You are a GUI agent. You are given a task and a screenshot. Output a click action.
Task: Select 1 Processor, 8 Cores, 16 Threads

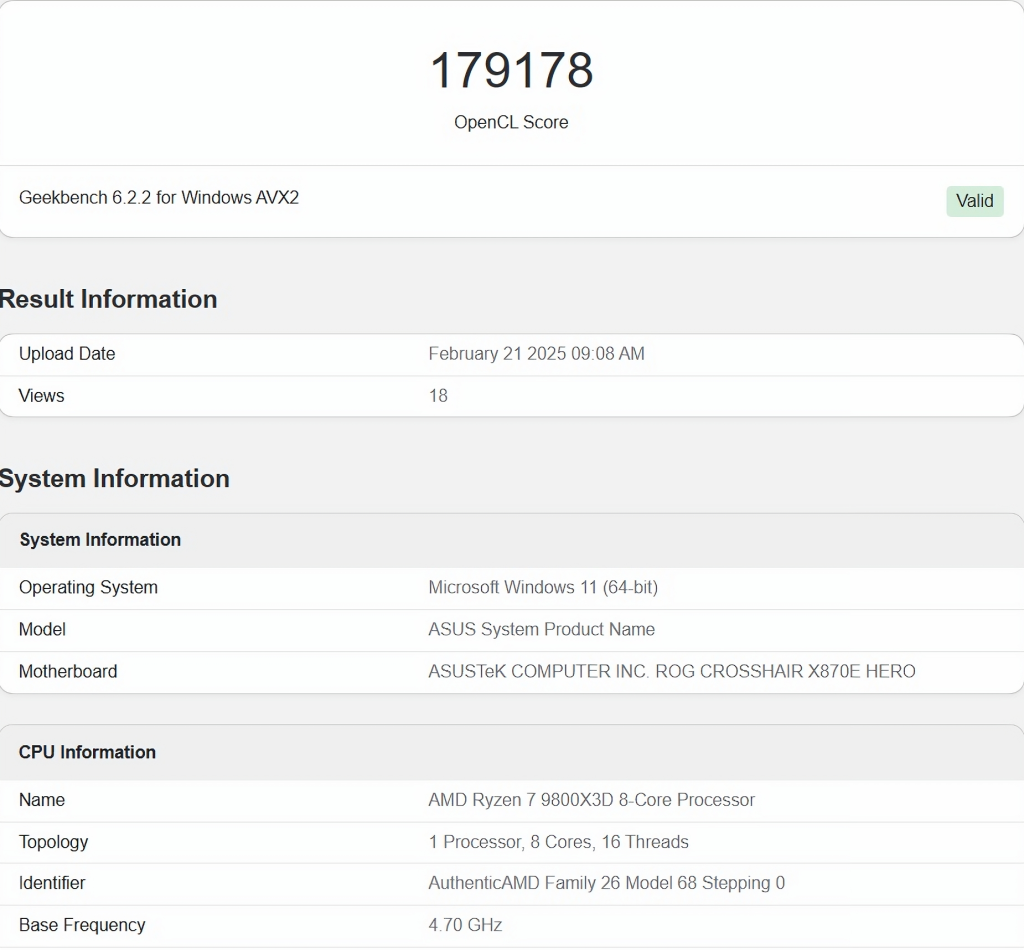(x=558, y=842)
